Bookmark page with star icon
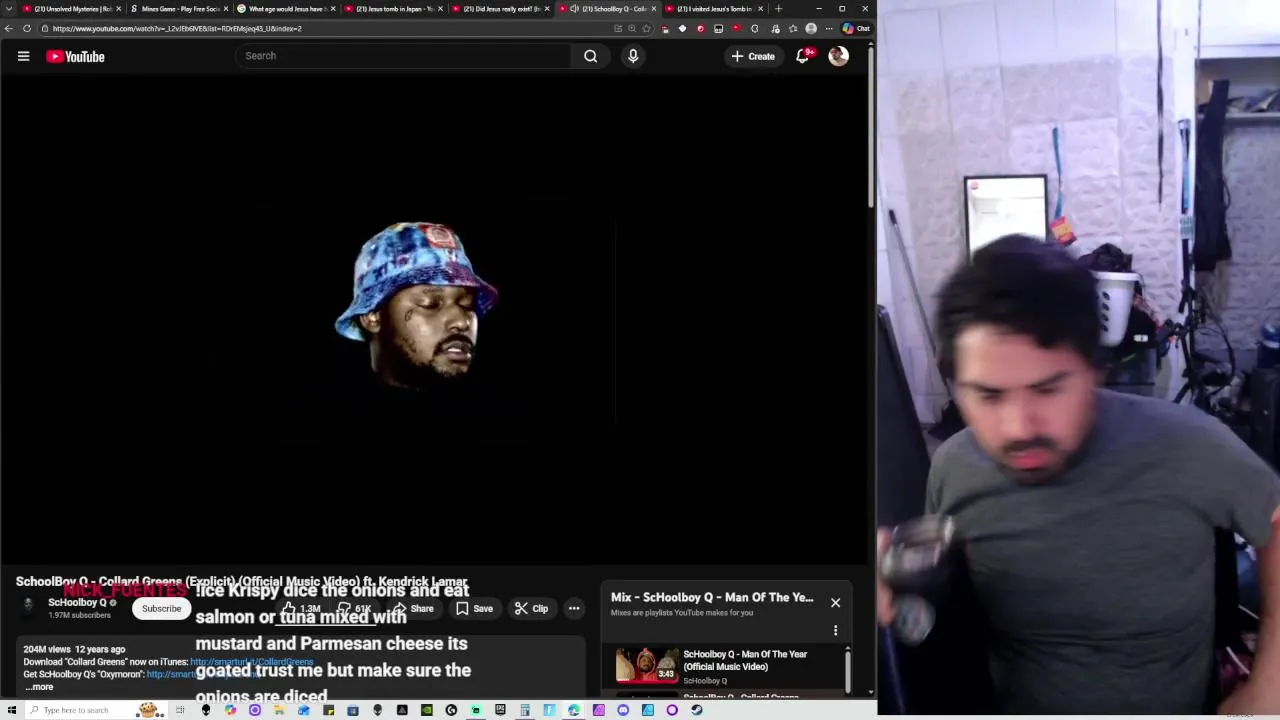Image resolution: width=1280 pixels, height=720 pixels. pyautogui.click(x=647, y=28)
